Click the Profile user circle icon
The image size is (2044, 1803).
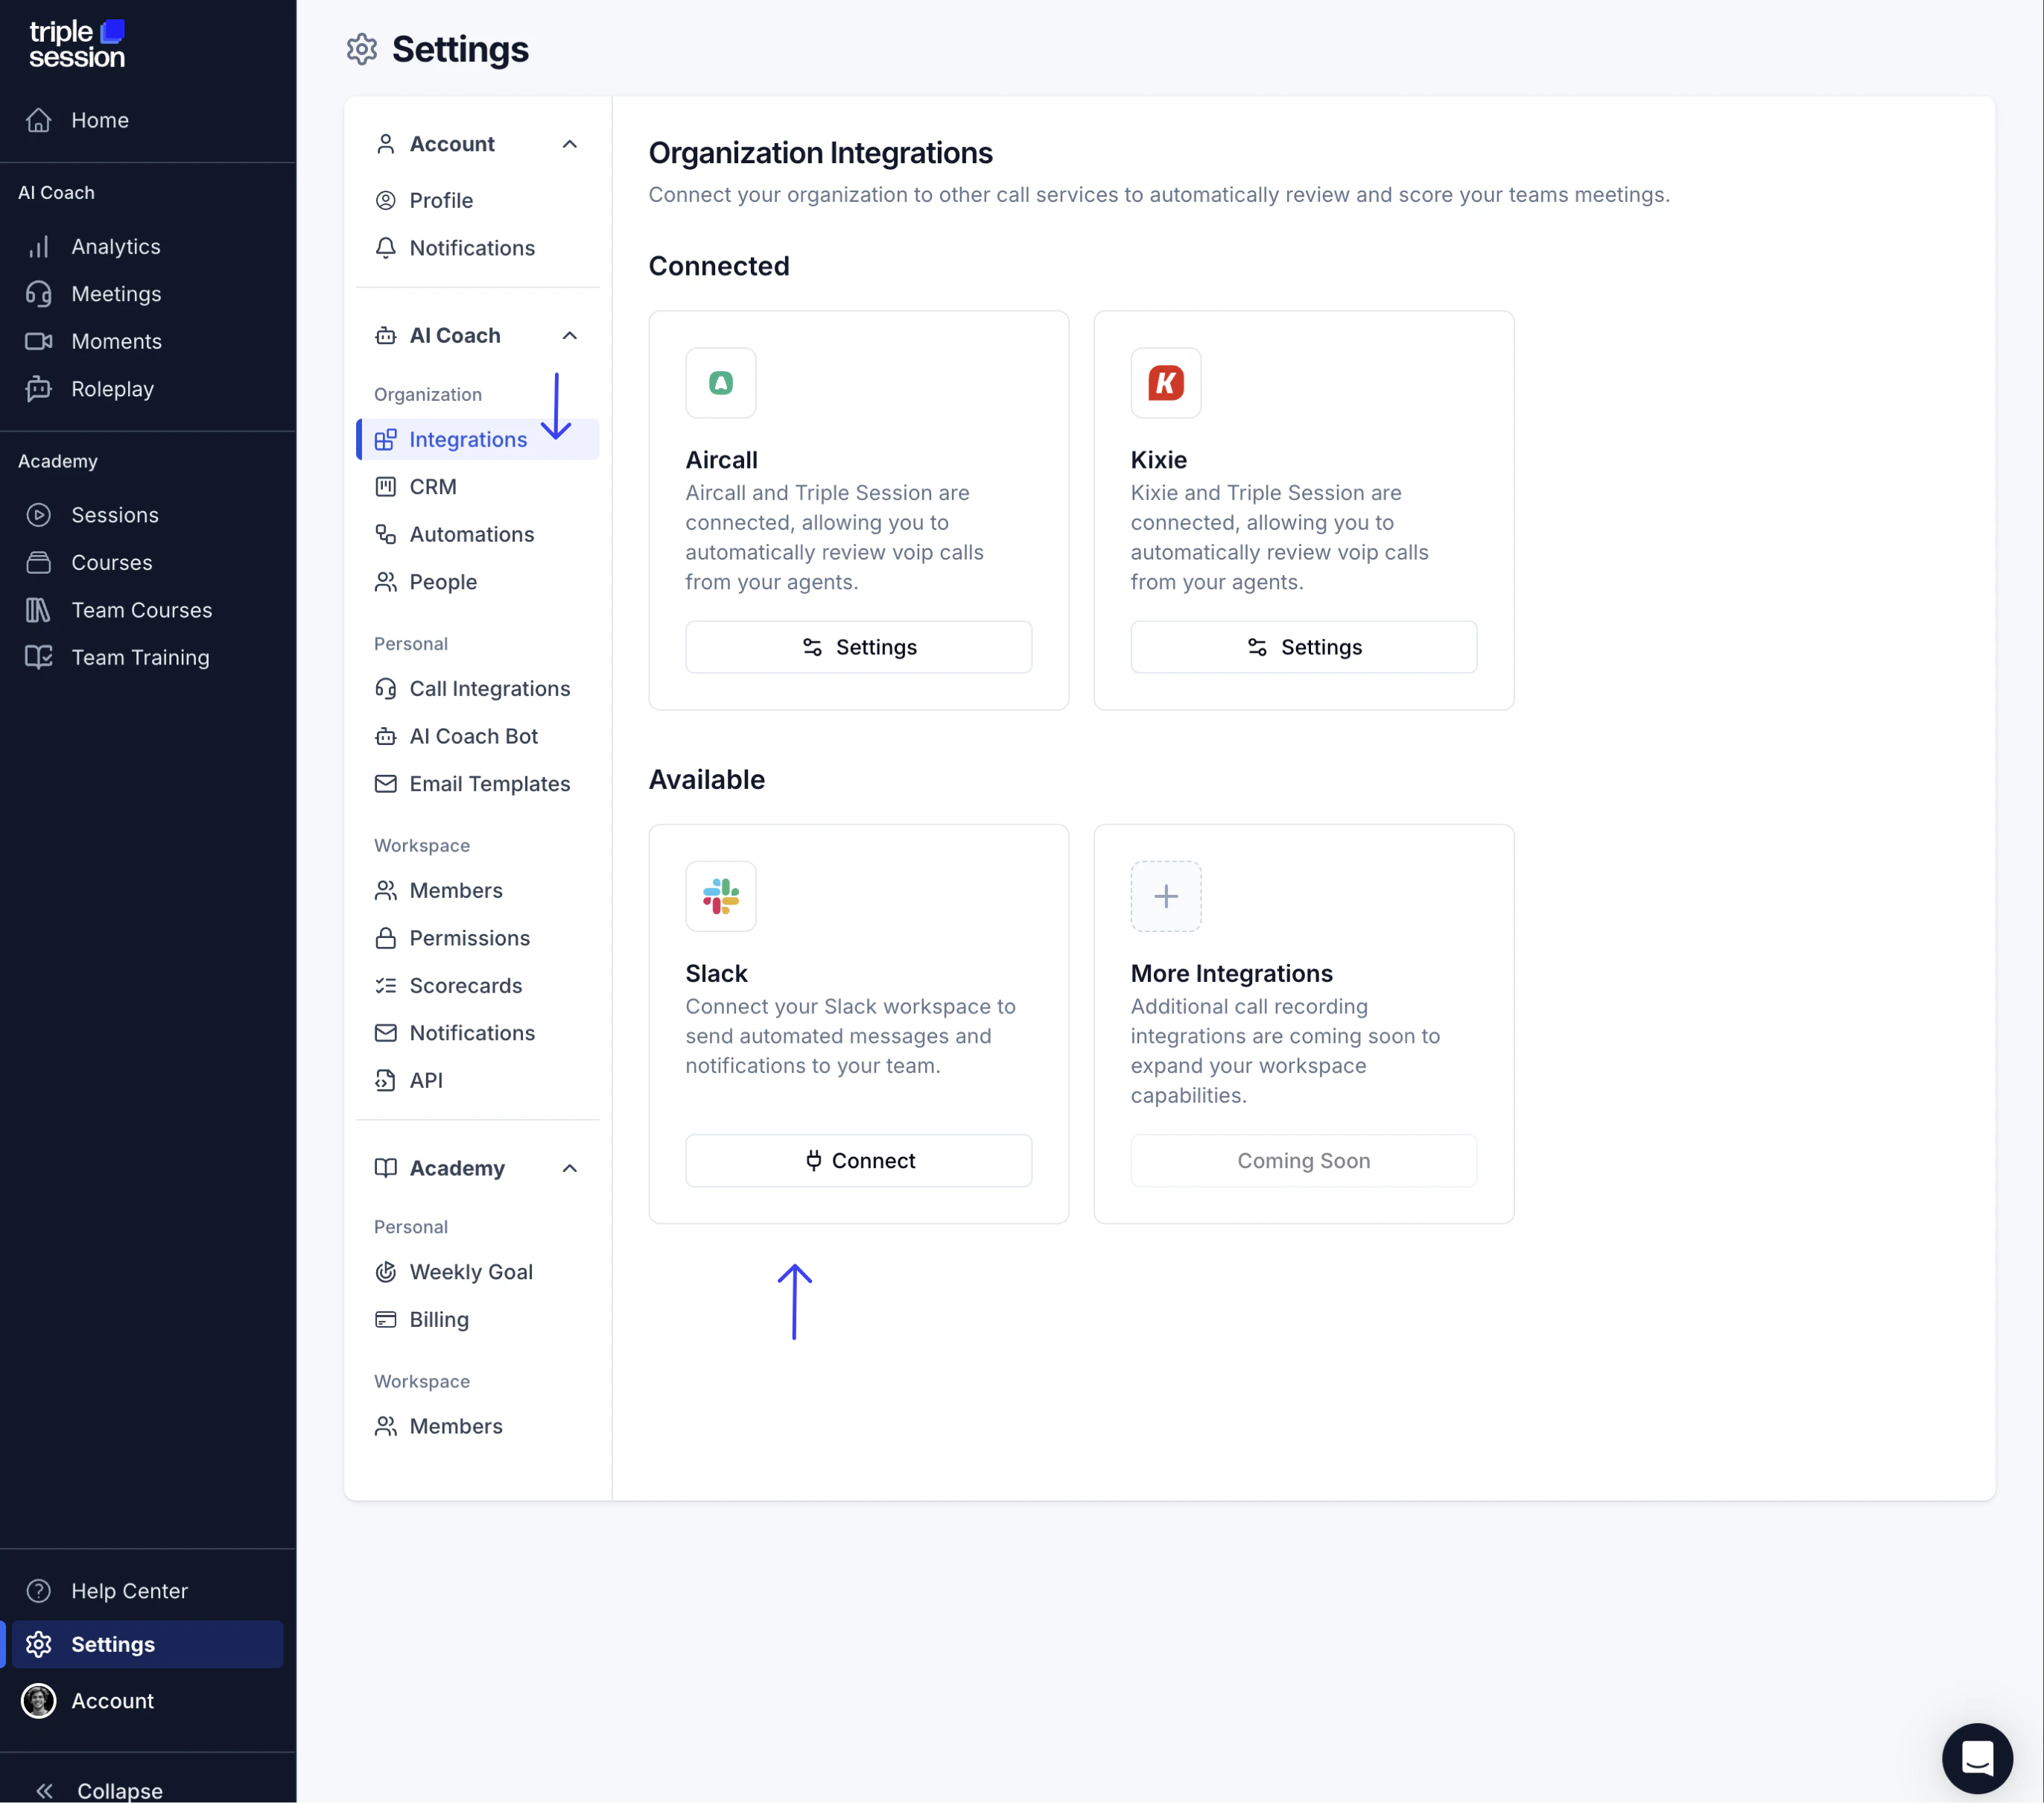(386, 201)
